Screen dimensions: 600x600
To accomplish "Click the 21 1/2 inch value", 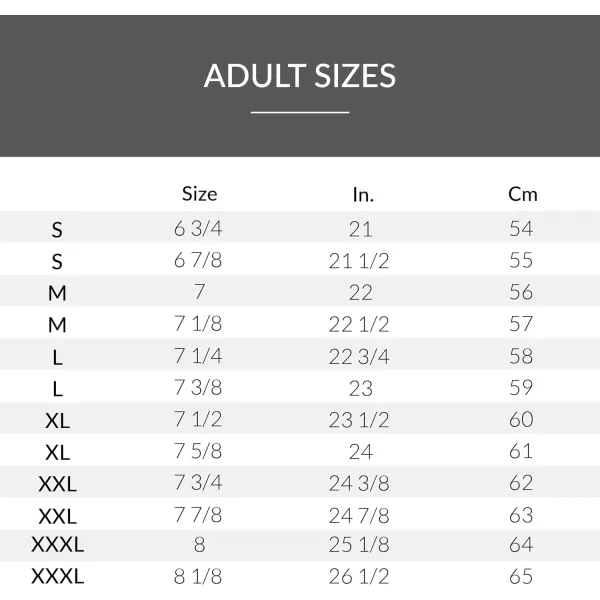I will click(x=359, y=261).
